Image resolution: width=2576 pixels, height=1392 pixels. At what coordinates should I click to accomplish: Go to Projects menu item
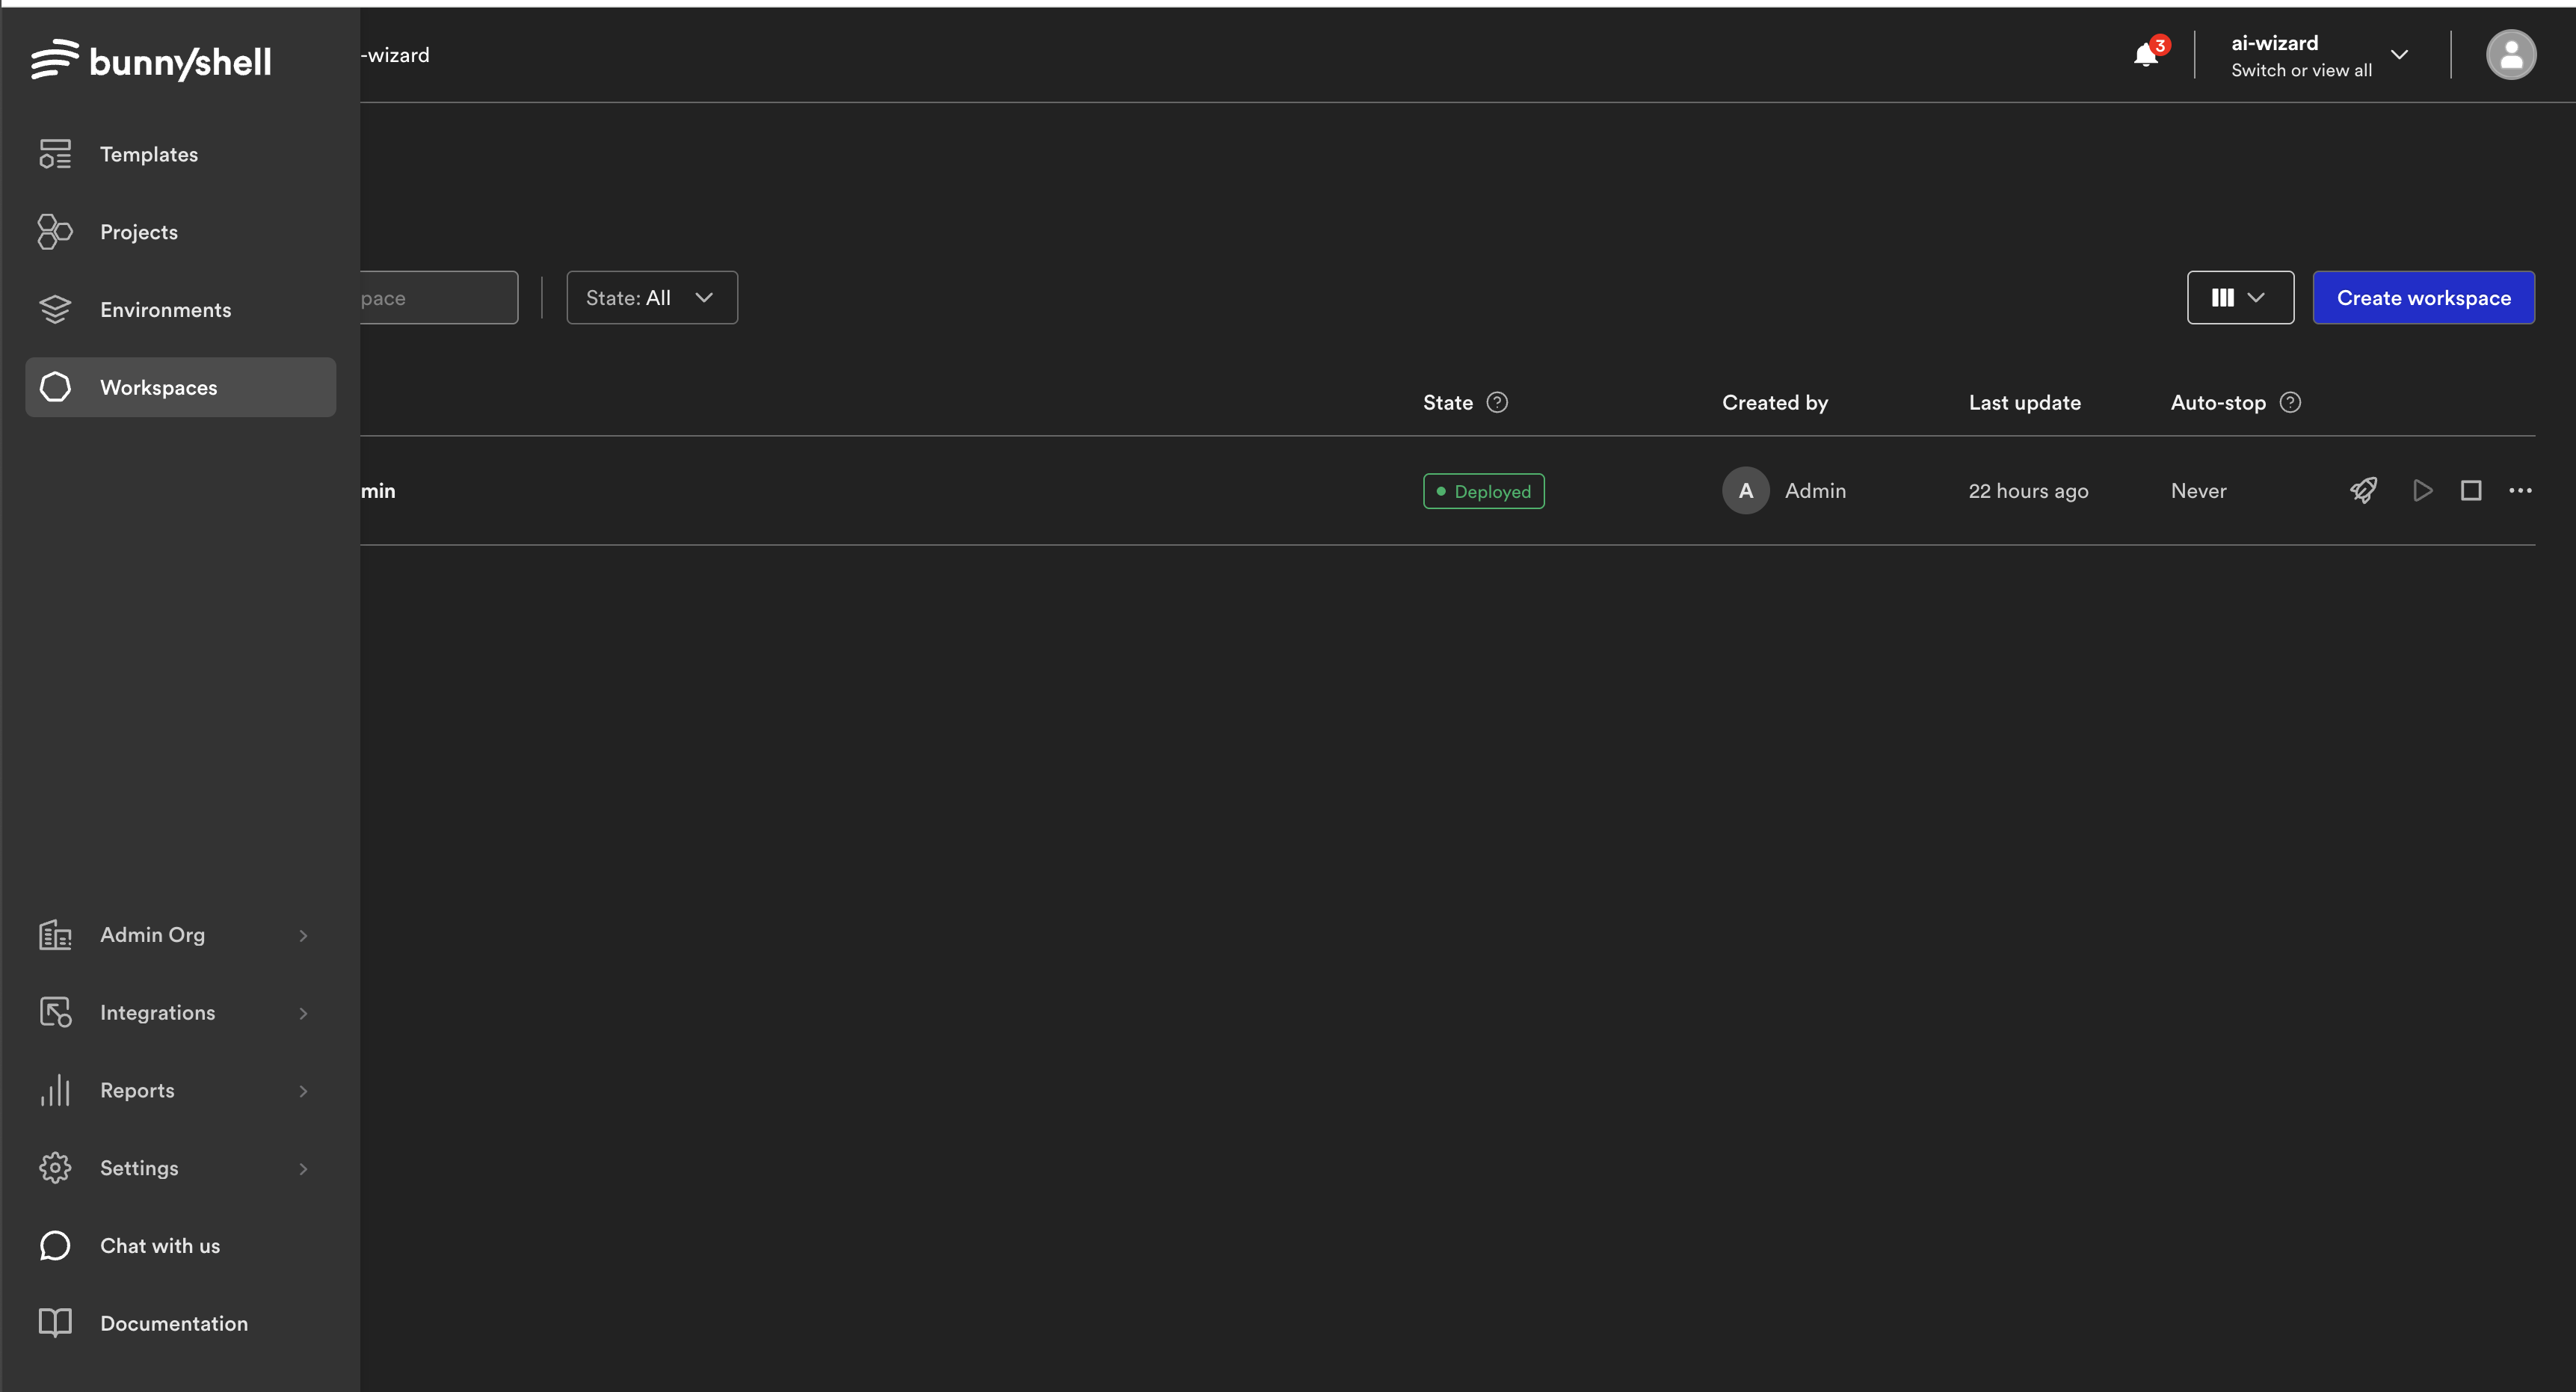pos(180,232)
